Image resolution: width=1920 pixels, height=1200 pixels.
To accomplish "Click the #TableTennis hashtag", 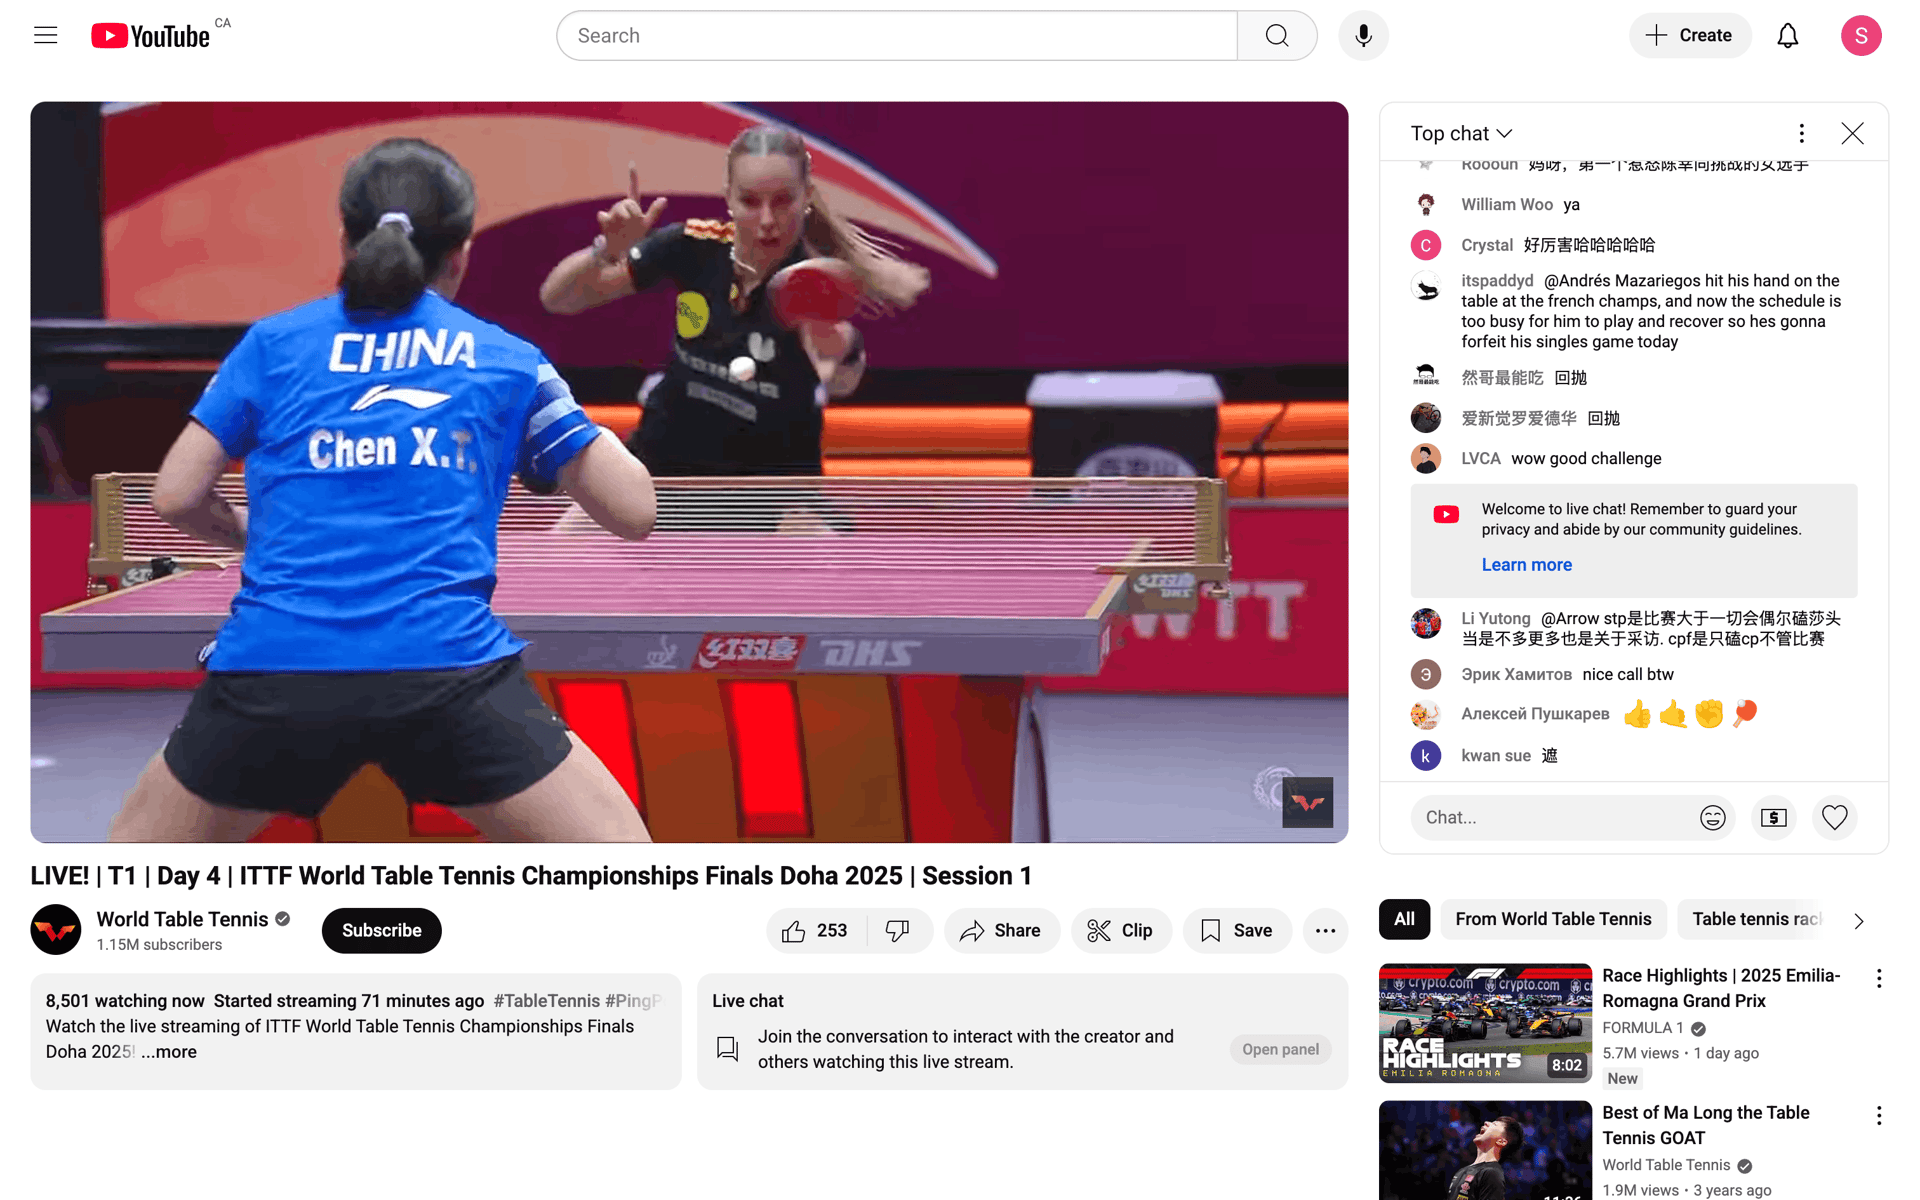I will pyautogui.click(x=546, y=1001).
